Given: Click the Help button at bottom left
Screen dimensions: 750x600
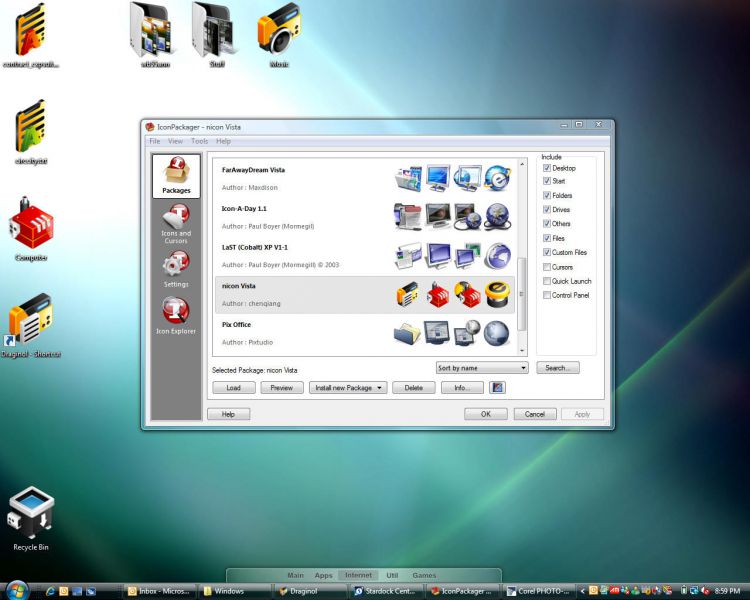Looking at the screenshot, I should click(x=228, y=414).
